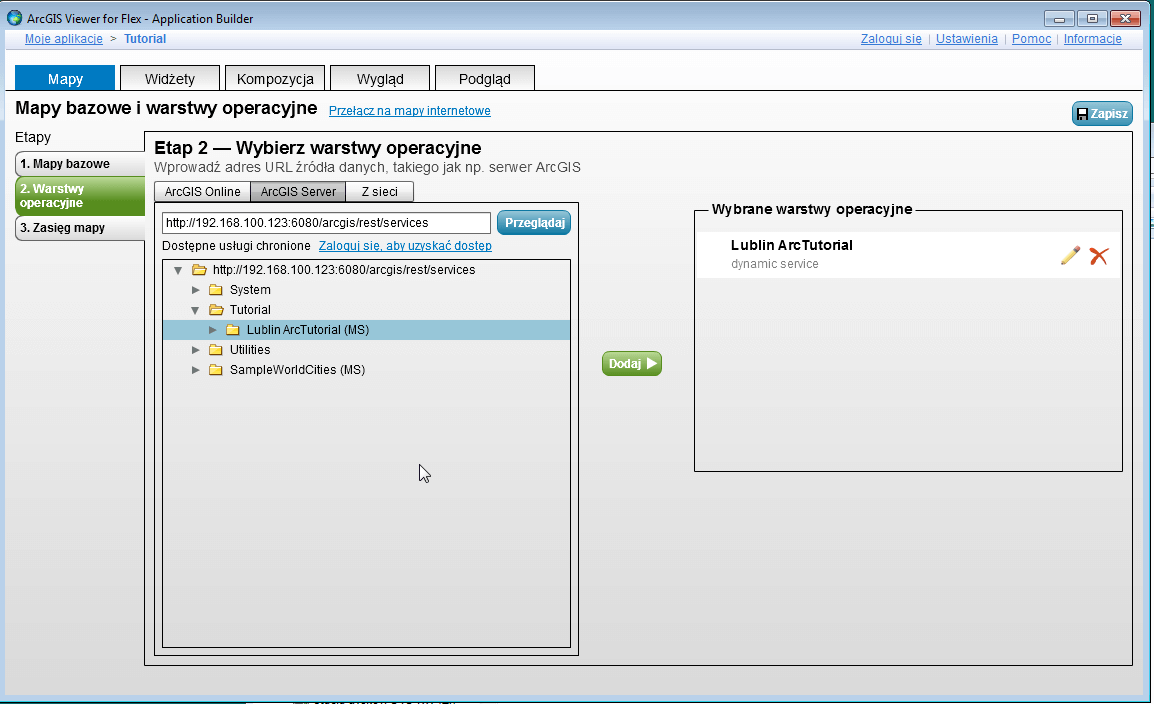Expand the Utilities folder arrow
Image resolution: width=1154 pixels, height=704 pixels.
(x=196, y=349)
